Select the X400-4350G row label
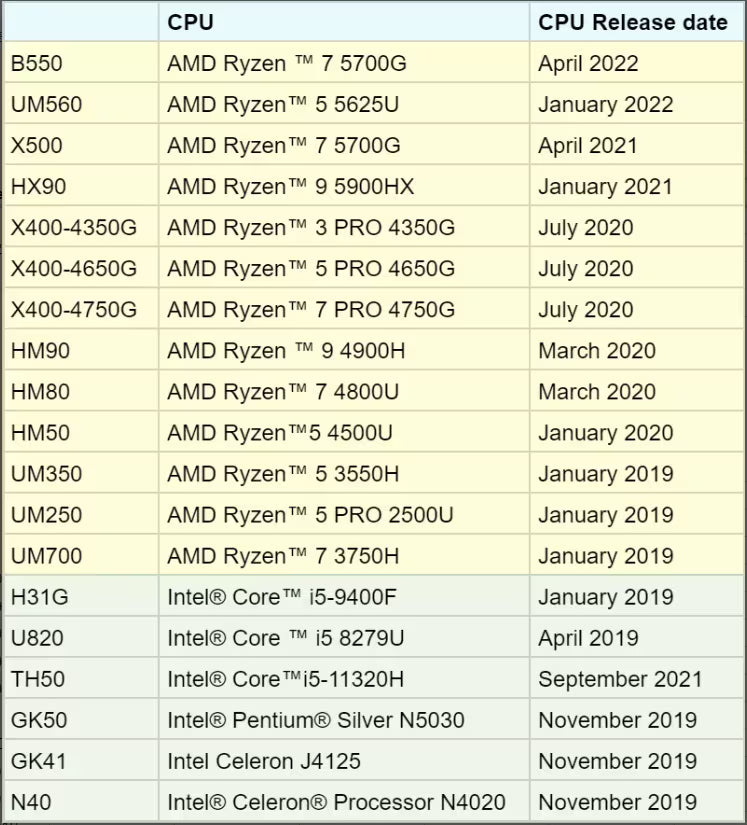Screen dimensions: 747x825 pyautogui.click(x=73, y=228)
